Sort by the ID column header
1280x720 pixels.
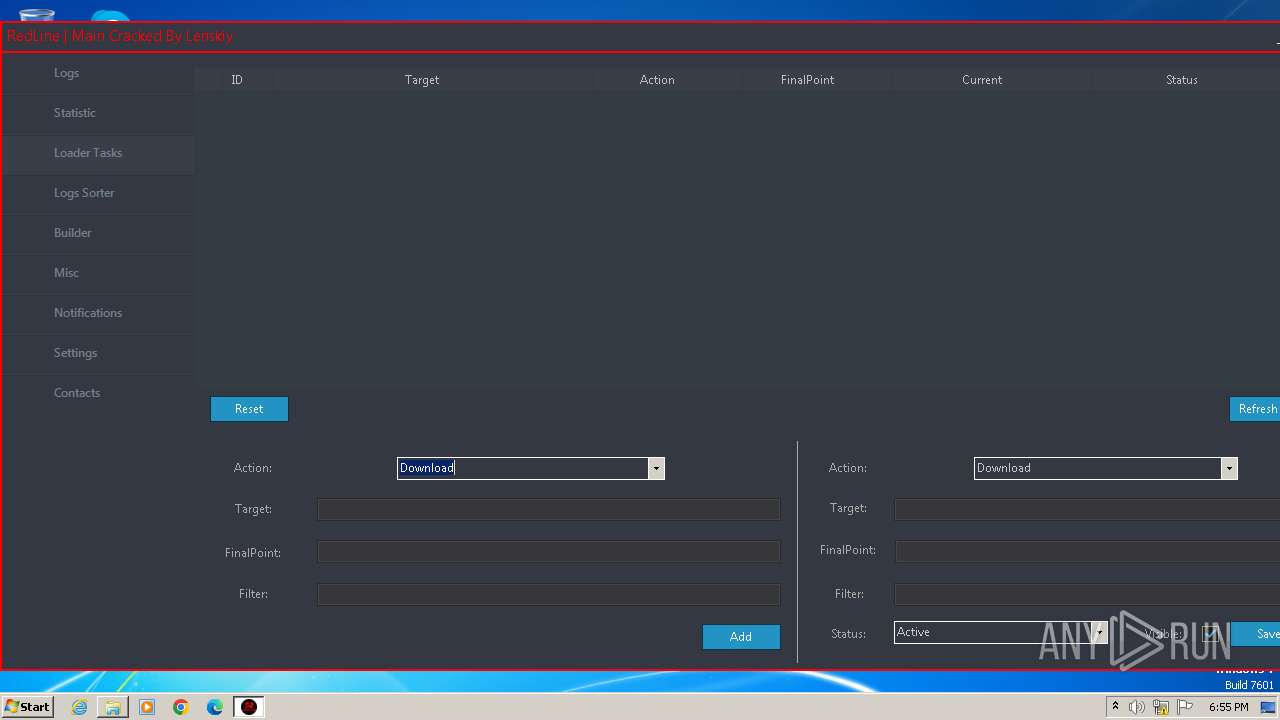coord(237,80)
